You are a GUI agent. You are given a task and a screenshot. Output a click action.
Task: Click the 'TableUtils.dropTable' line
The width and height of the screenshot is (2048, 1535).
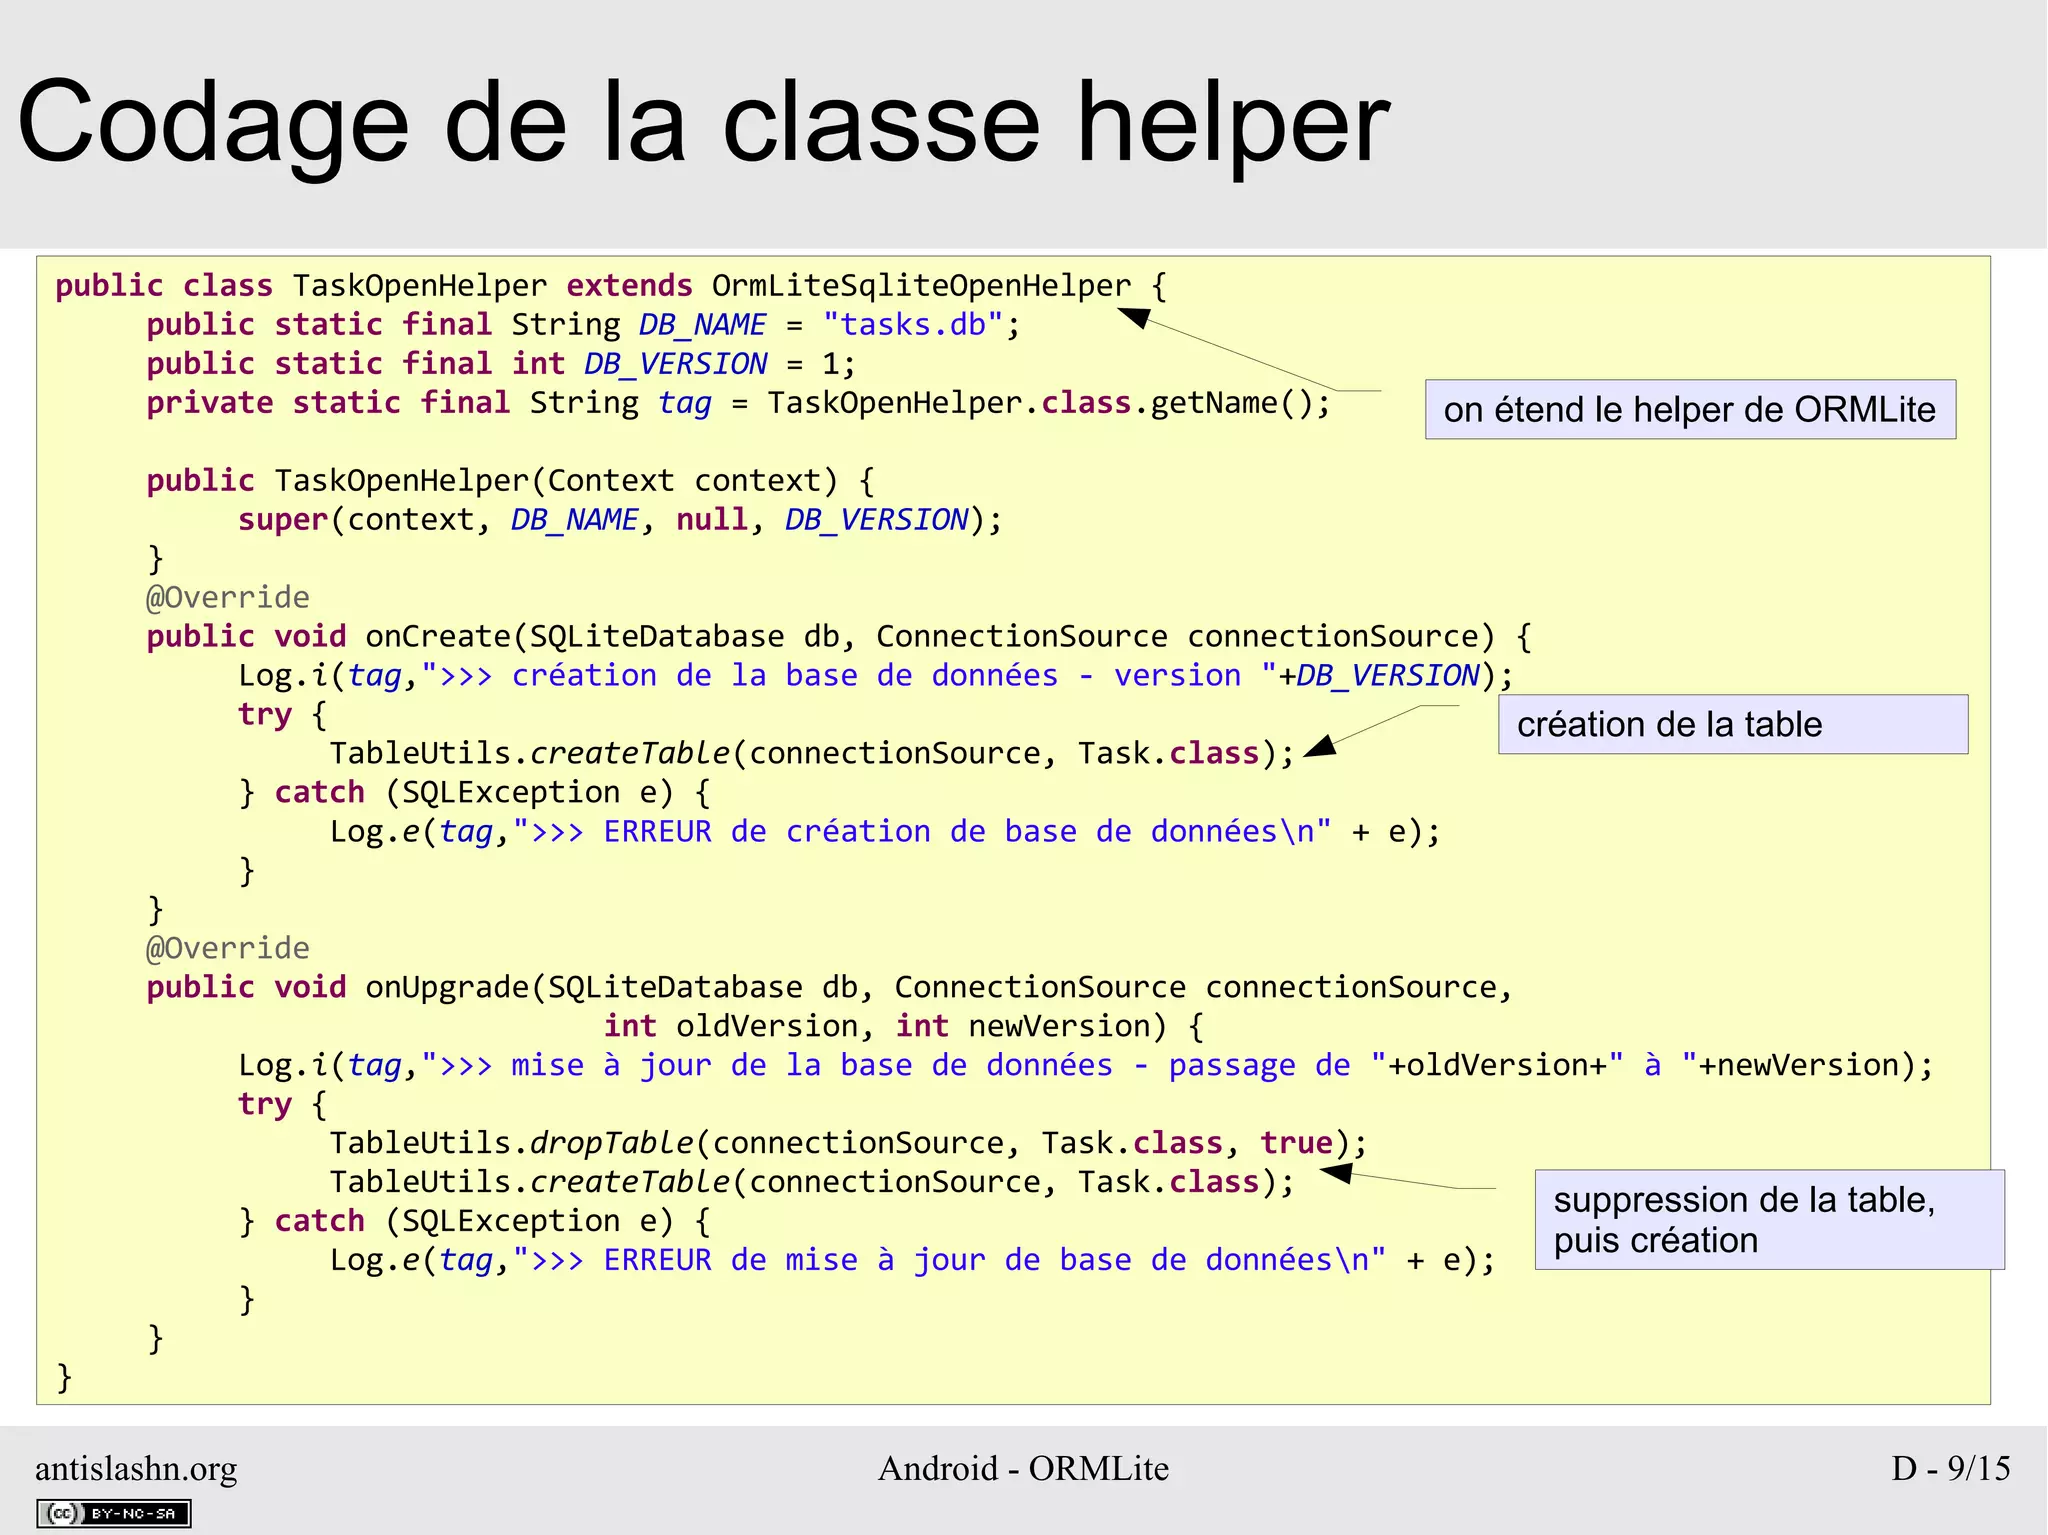click(849, 1144)
